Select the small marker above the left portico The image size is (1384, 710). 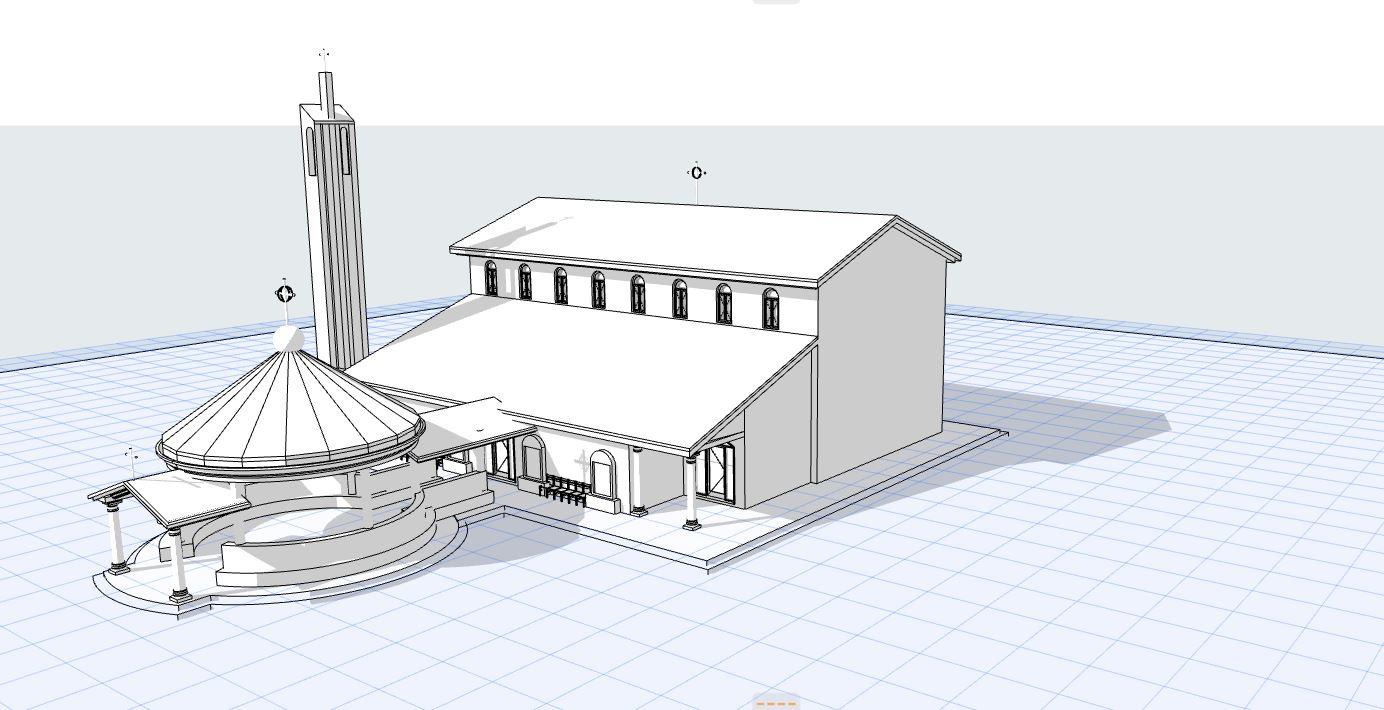coord(132,456)
